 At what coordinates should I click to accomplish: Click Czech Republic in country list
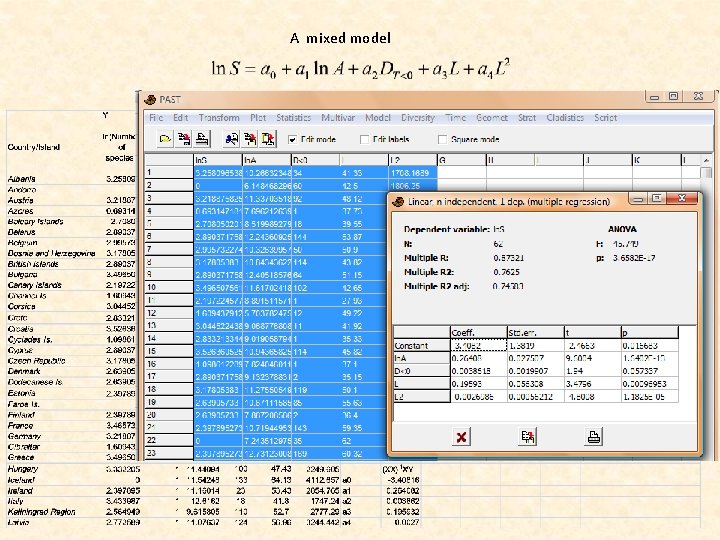pos(36,360)
